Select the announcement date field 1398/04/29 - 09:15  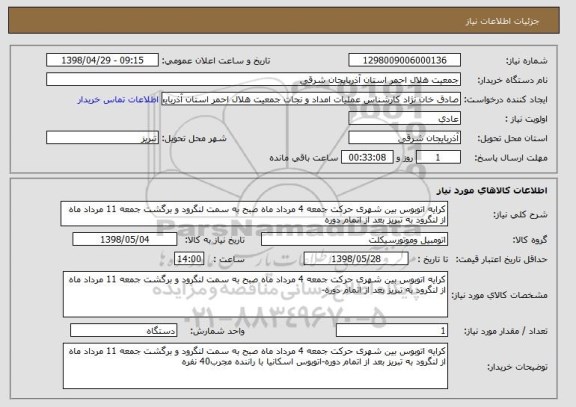(x=102, y=60)
